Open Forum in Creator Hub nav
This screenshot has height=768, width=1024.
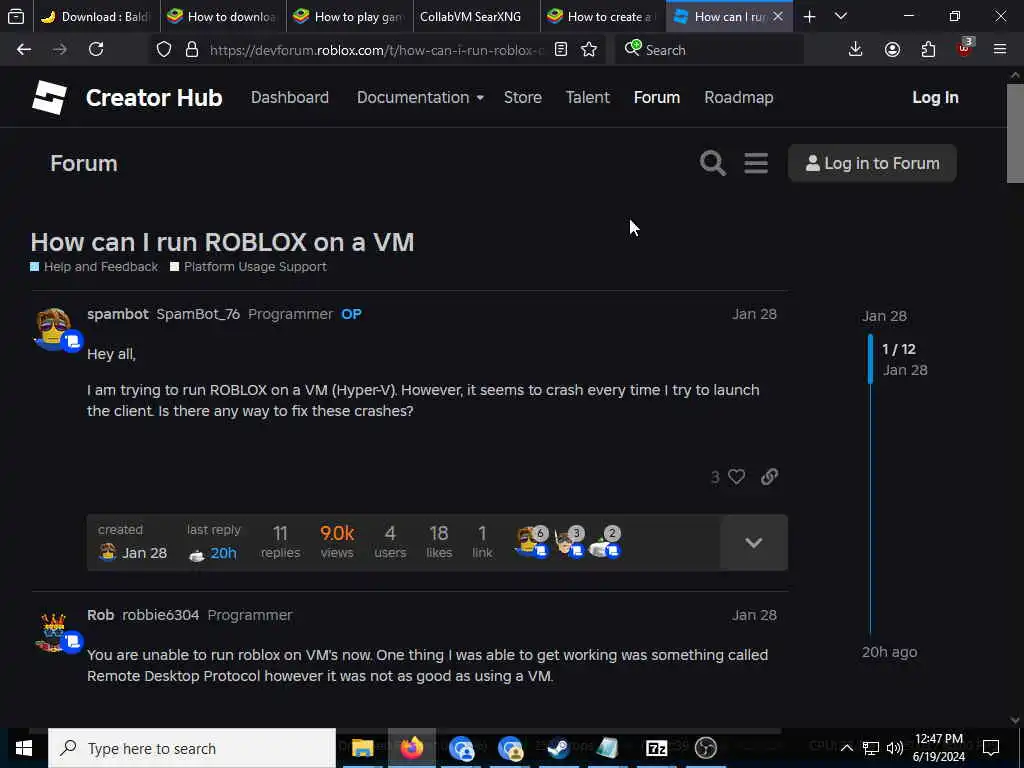tap(656, 97)
